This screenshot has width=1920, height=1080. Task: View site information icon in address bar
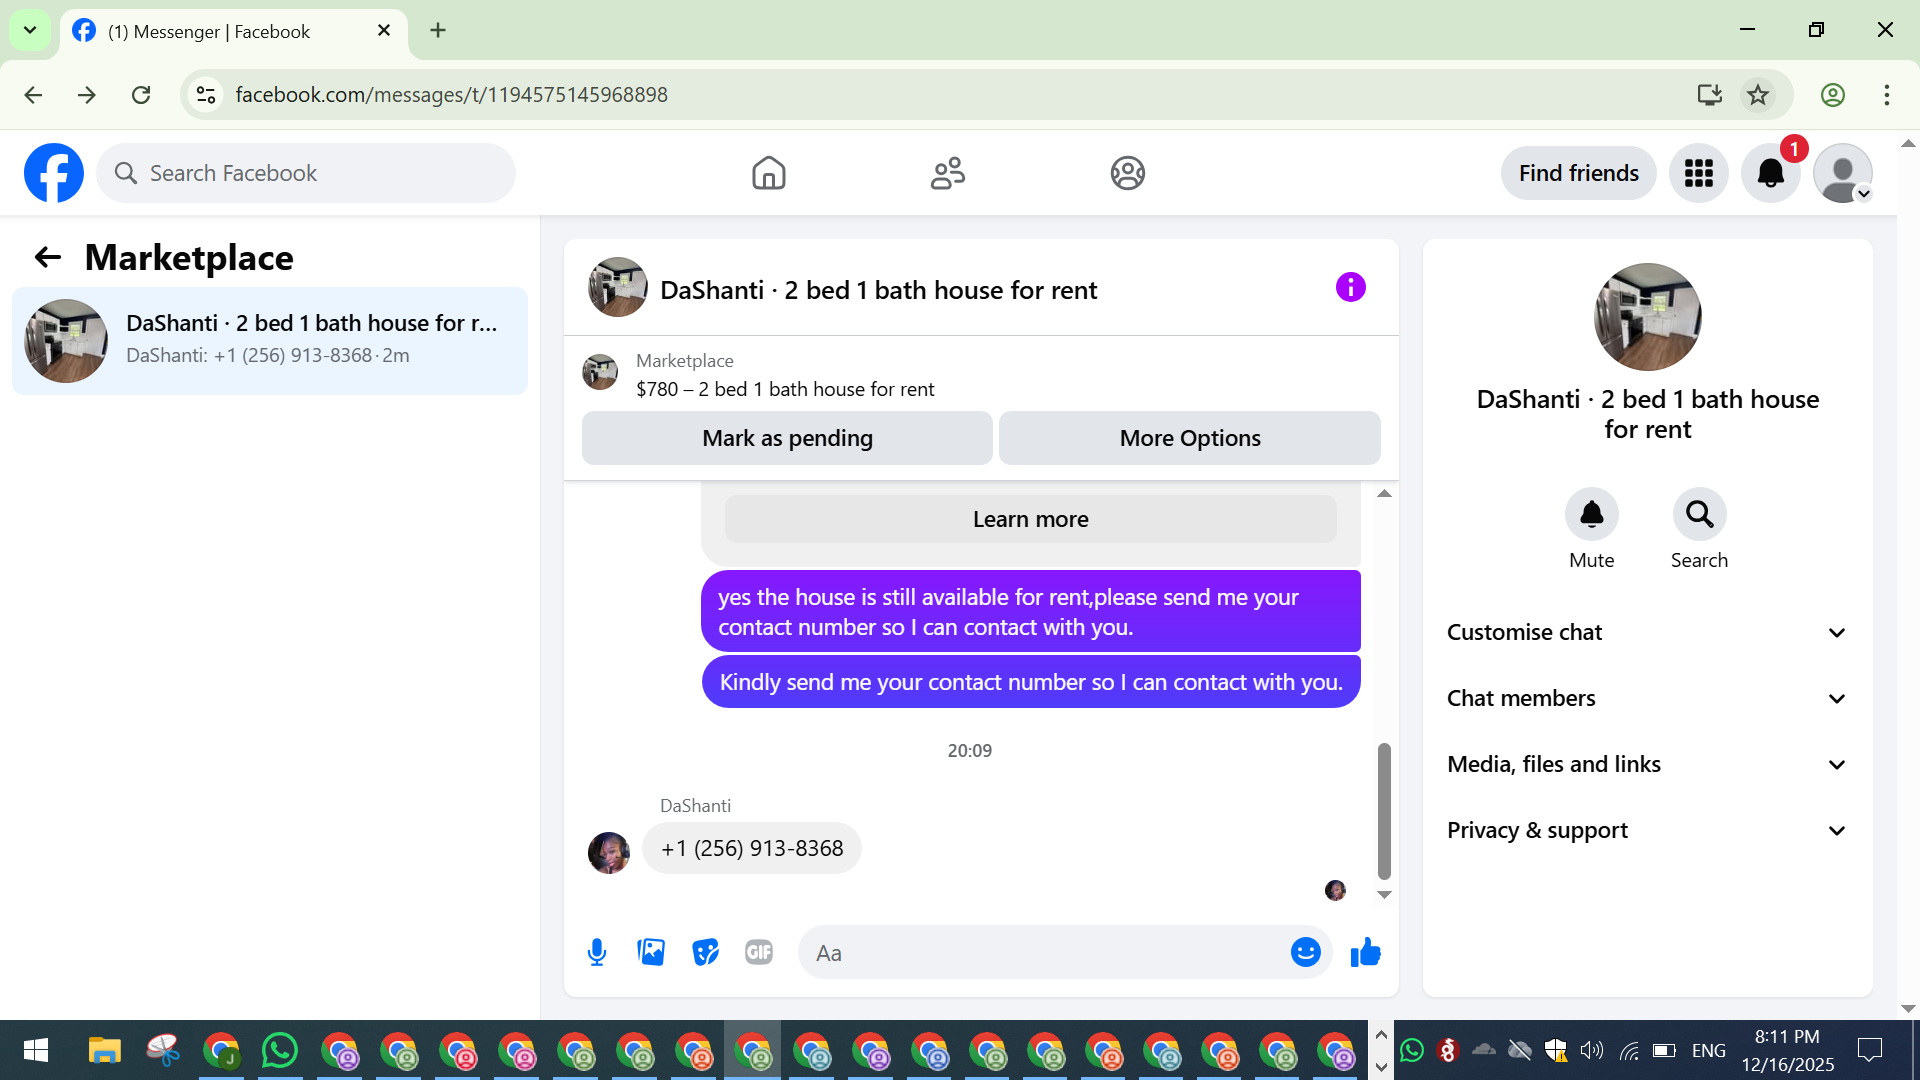click(206, 95)
